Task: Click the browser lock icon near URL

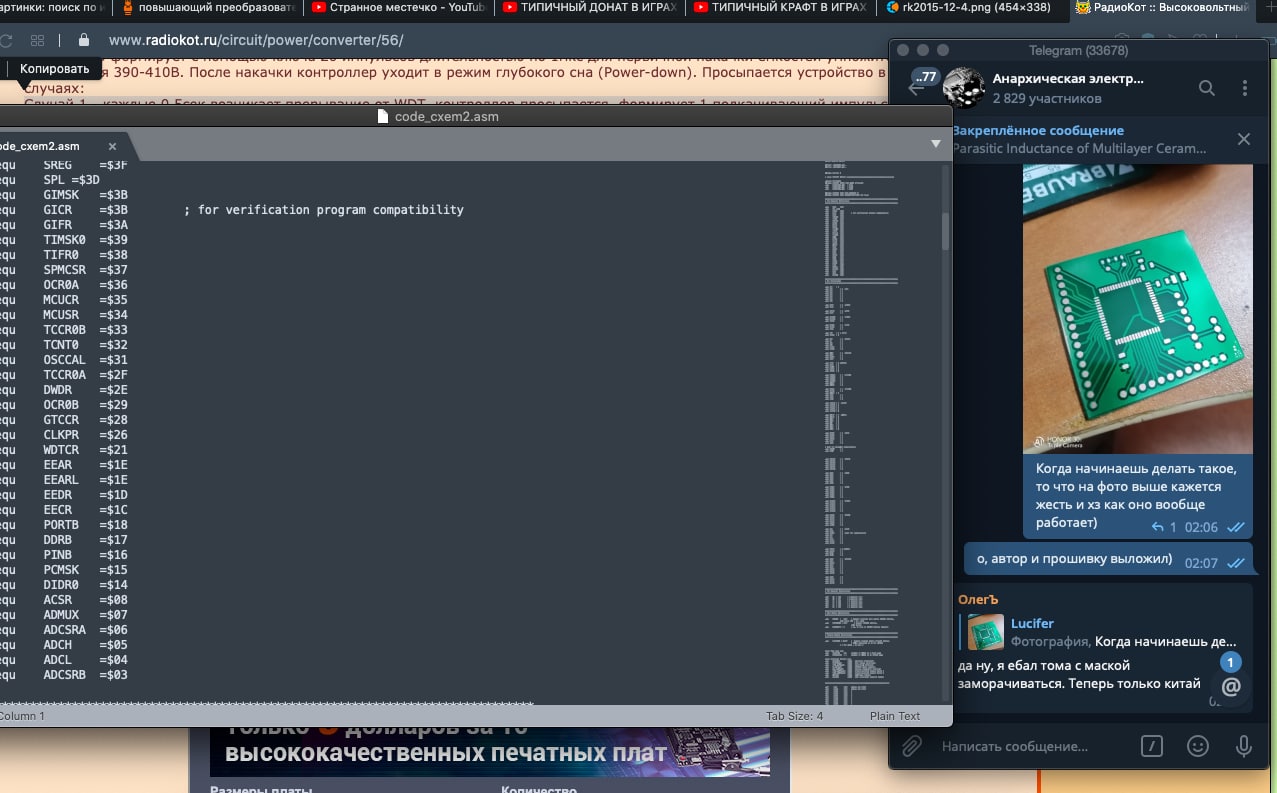Action: coord(84,41)
